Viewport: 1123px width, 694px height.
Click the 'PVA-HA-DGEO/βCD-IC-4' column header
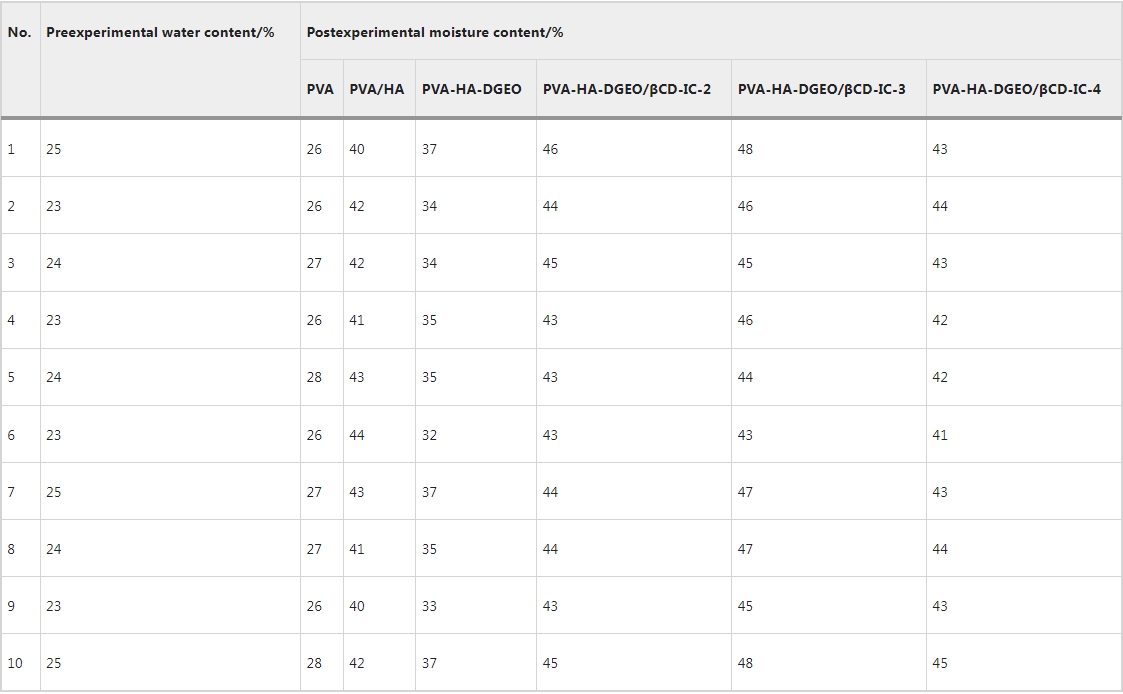(x=1017, y=89)
